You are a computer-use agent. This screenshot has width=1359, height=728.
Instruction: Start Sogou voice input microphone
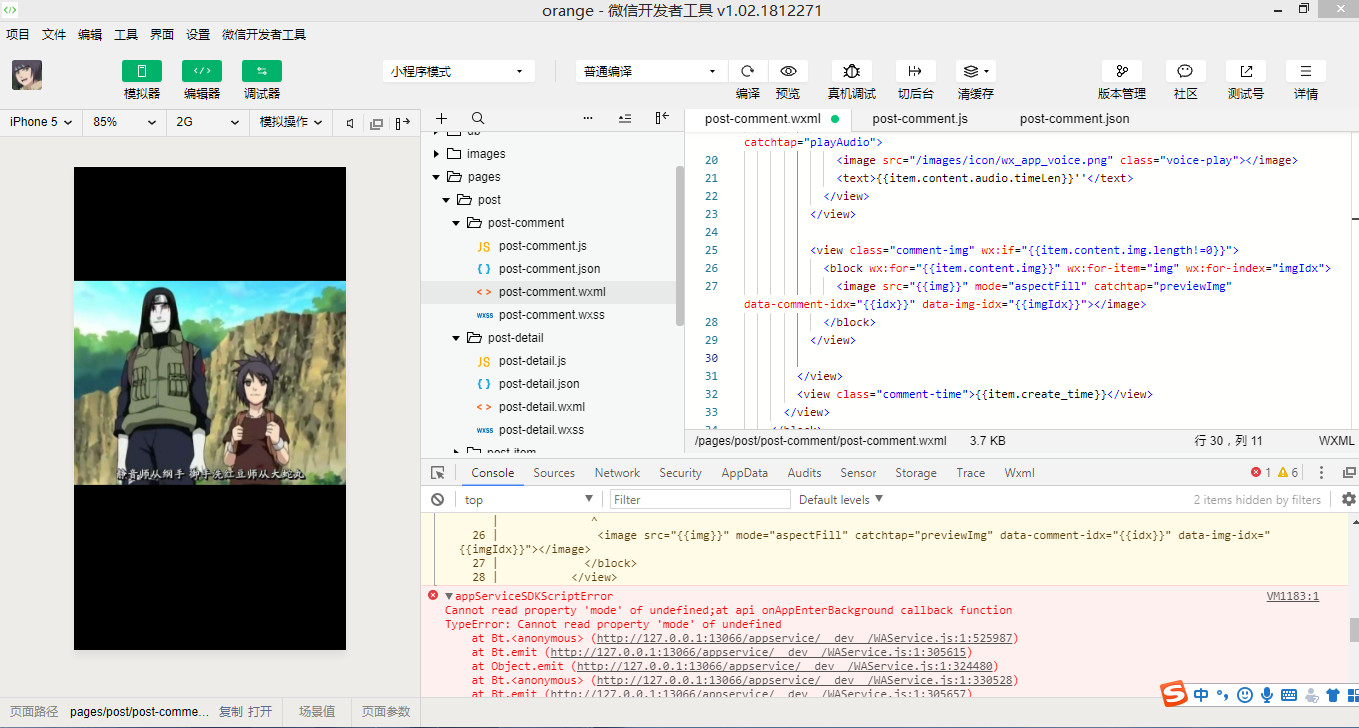1267,695
